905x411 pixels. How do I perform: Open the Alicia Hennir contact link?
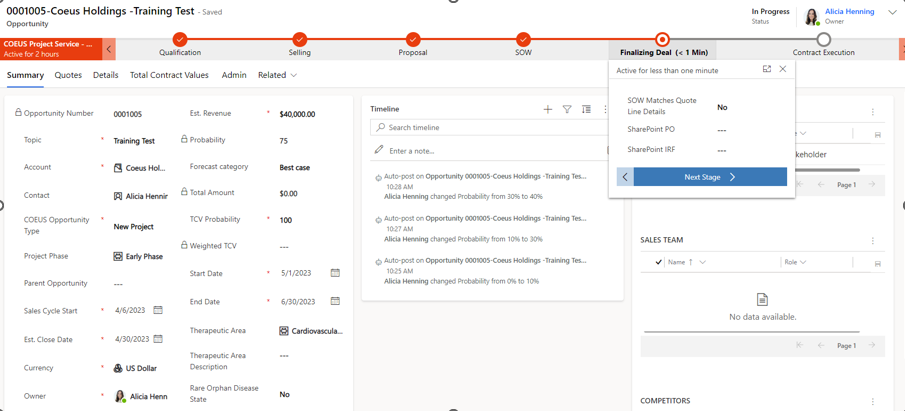147,196
